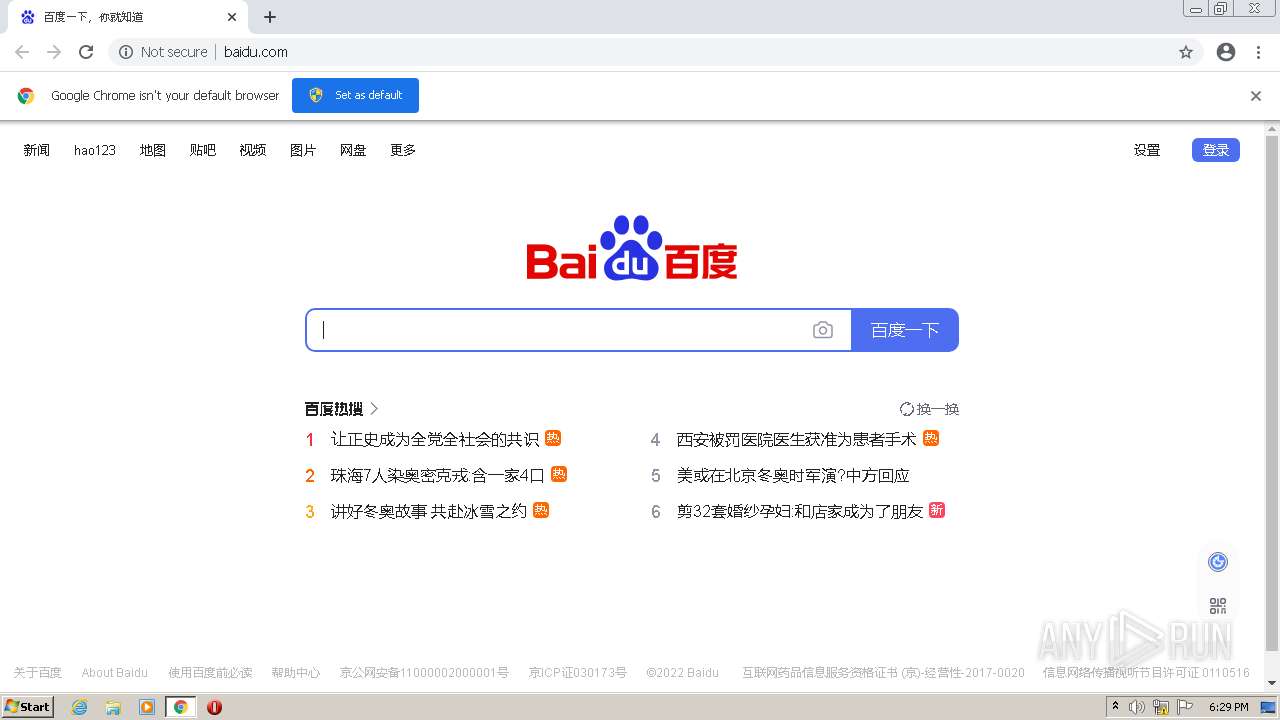Viewport: 1280px width, 720px height.
Task: Reload the page with refresh icon
Action: (x=86, y=52)
